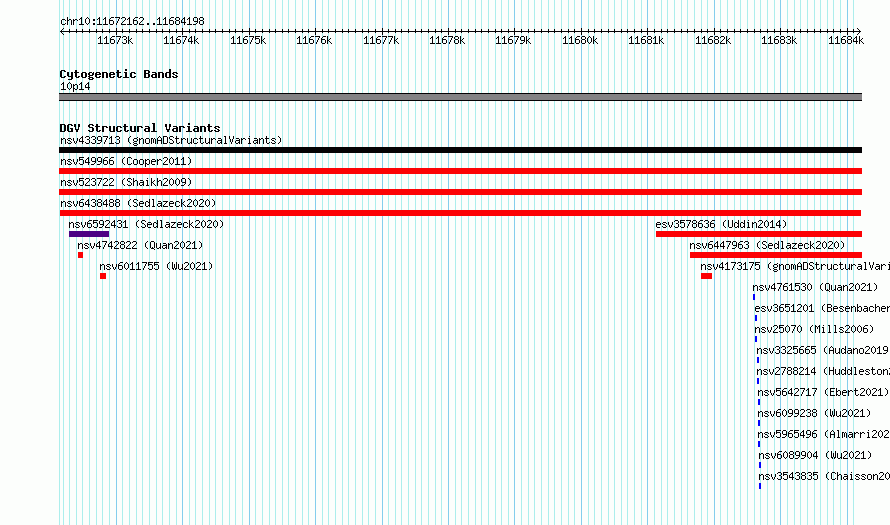Click the 11684k ruler tick label
The width and height of the screenshot is (890, 525).
(x=846, y=40)
